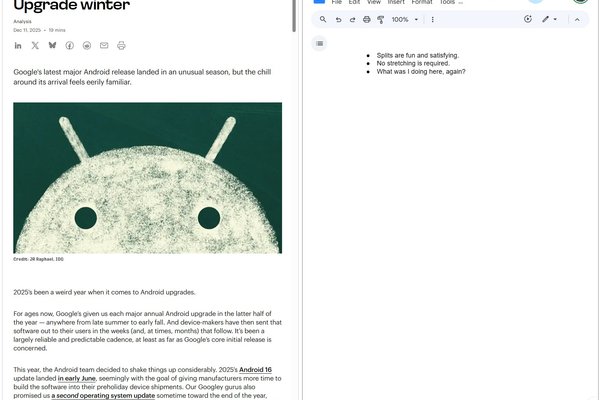Print the Google Docs document

(x=367, y=20)
